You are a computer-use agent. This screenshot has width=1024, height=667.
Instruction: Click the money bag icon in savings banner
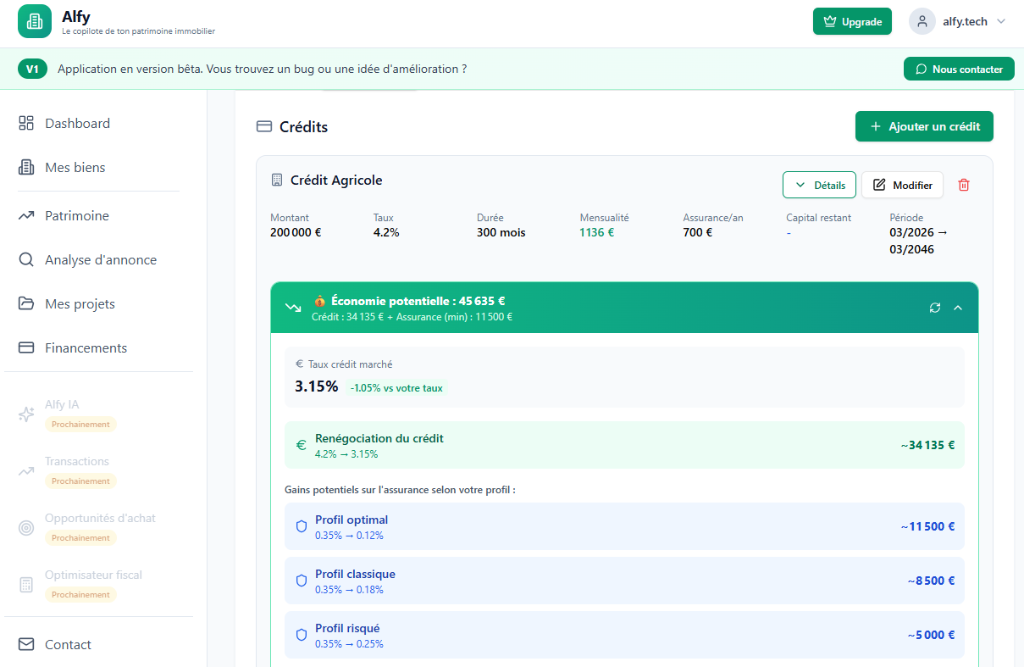[319, 301]
